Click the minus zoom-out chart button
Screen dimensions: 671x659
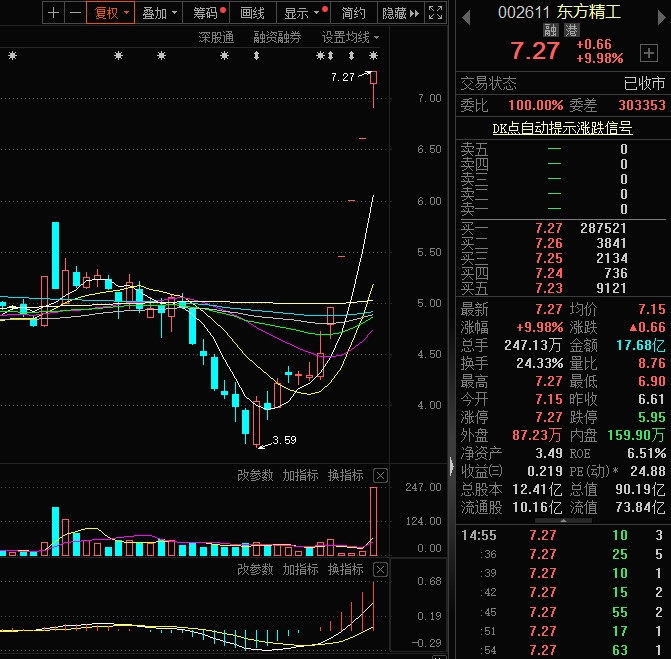(74, 13)
